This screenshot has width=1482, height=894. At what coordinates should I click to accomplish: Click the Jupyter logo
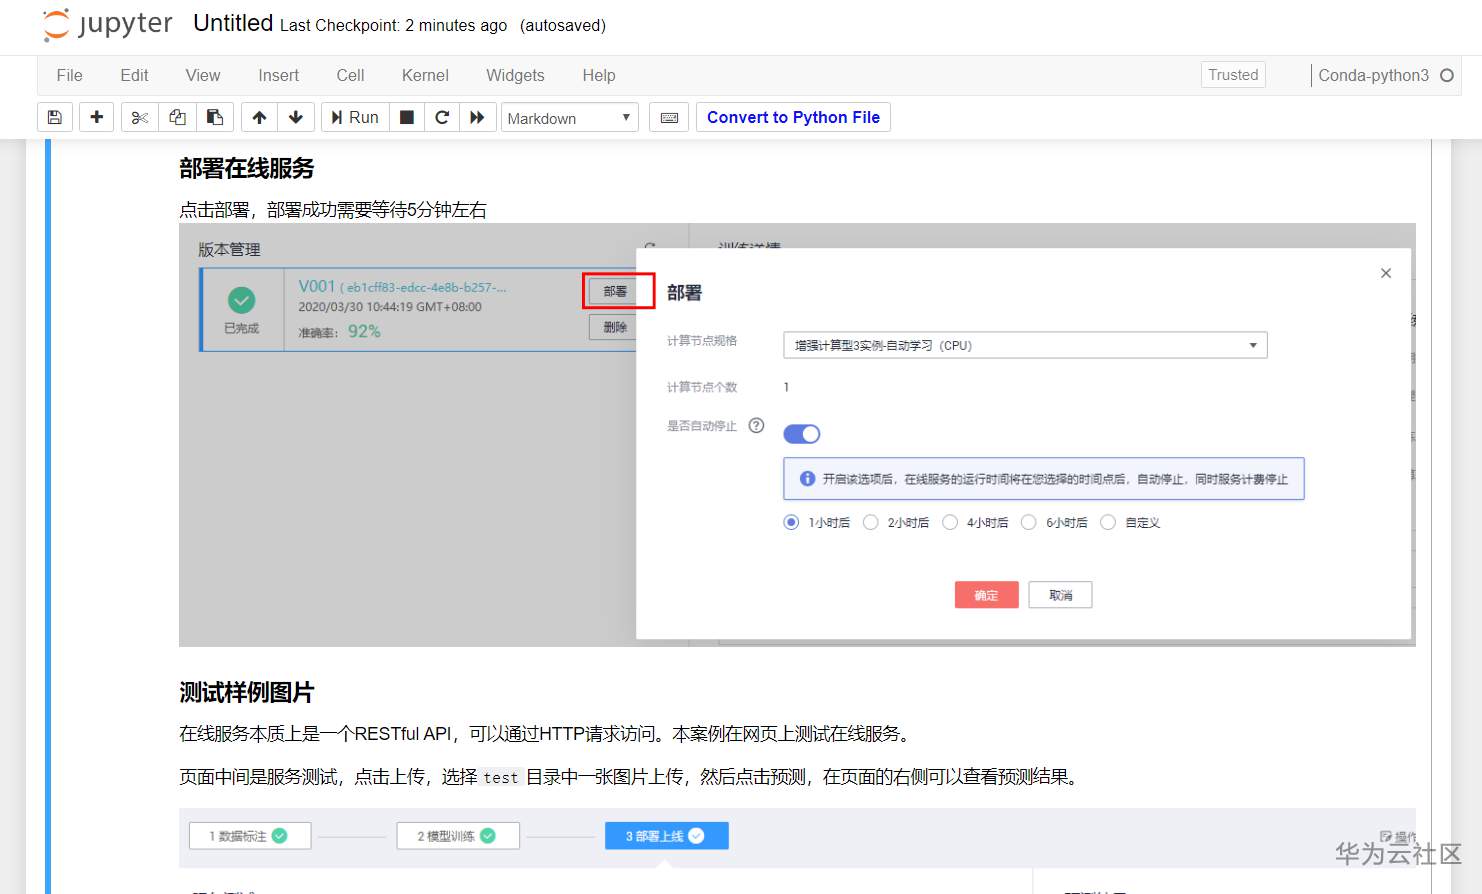click(107, 24)
